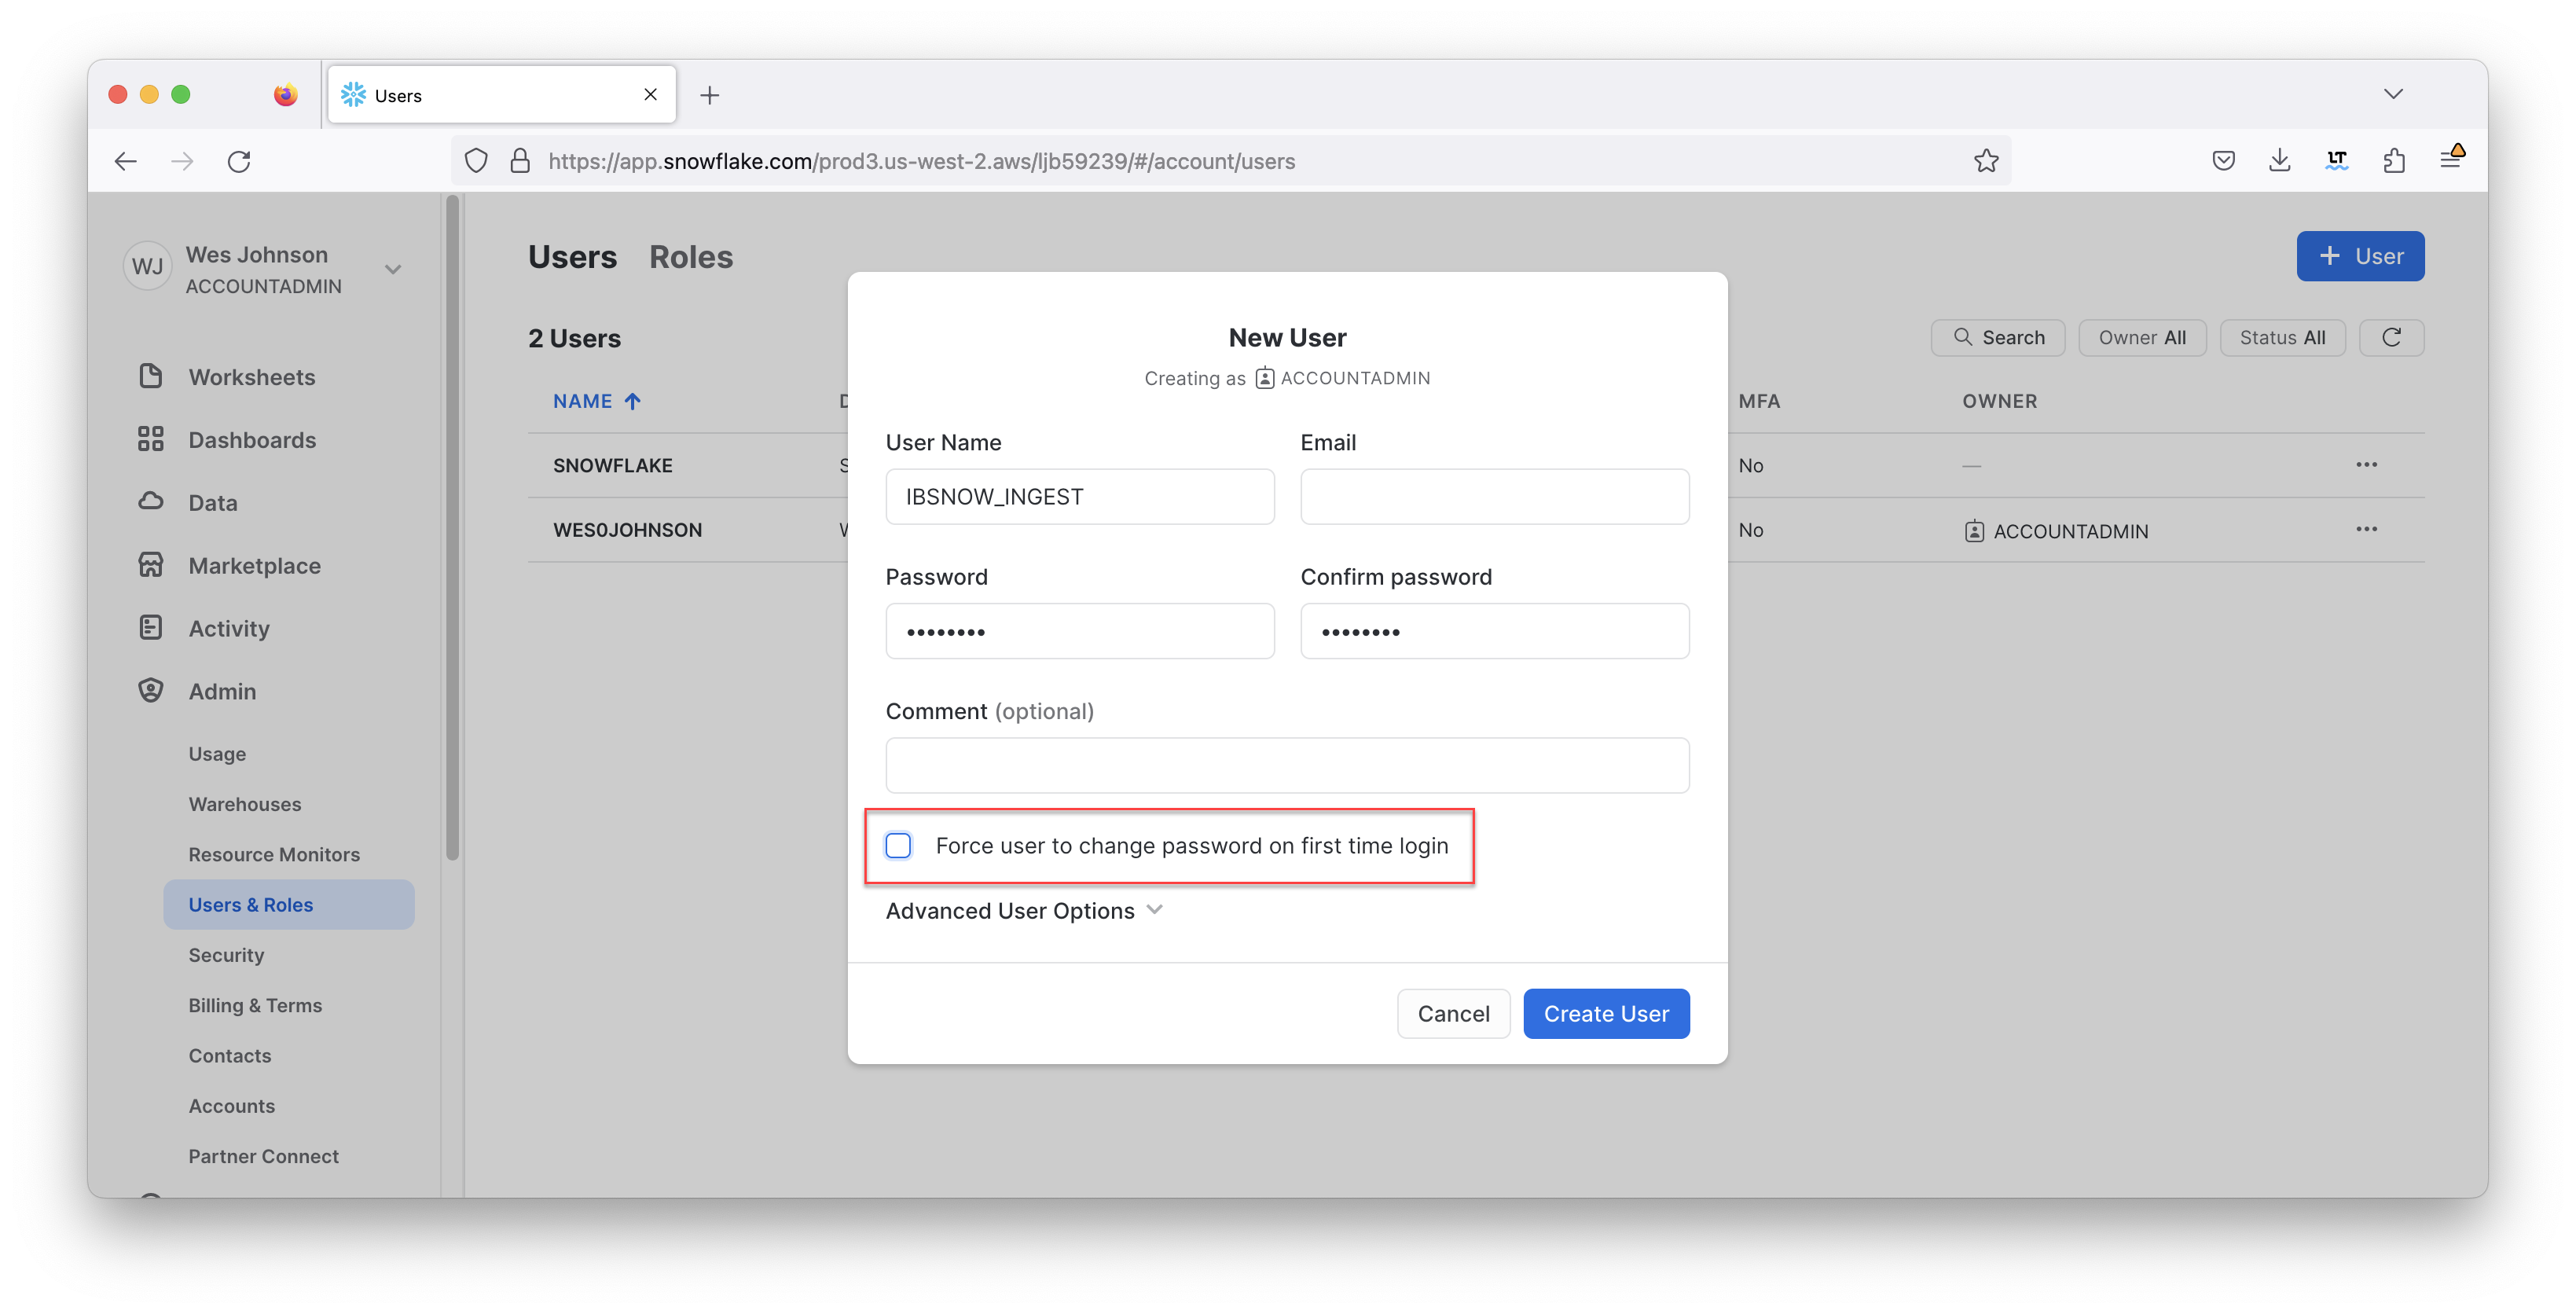Click the + User button
The height and width of the screenshot is (1314, 2576).
click(x=2360, y=256)
